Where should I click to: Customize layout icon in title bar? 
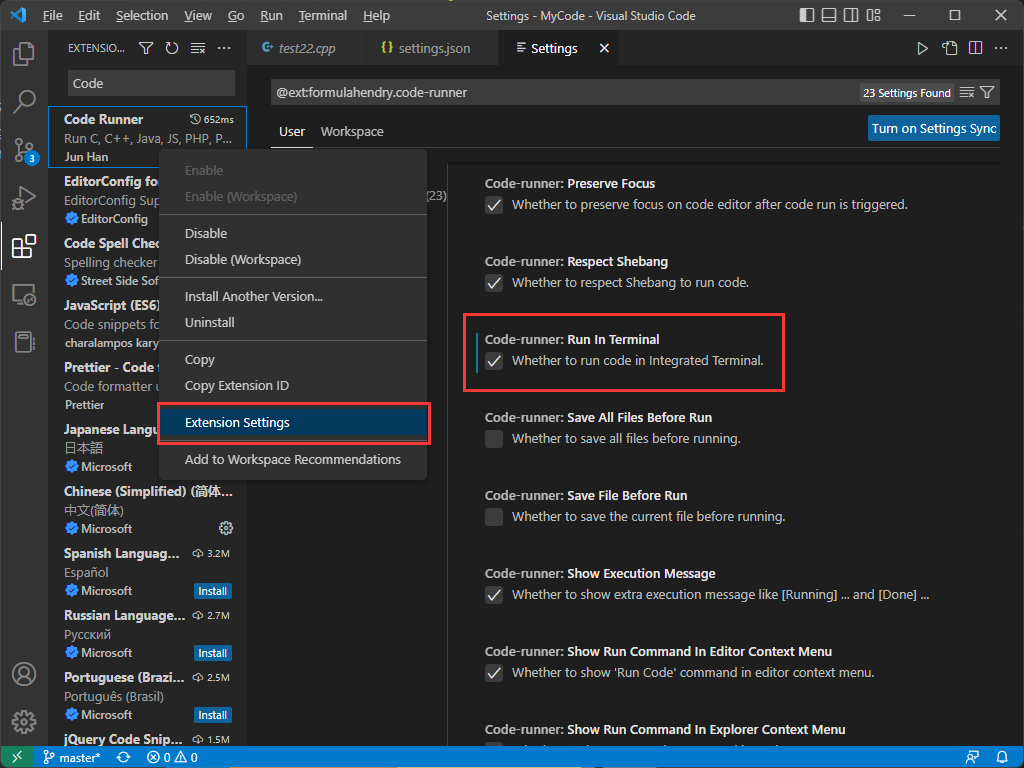874,15
